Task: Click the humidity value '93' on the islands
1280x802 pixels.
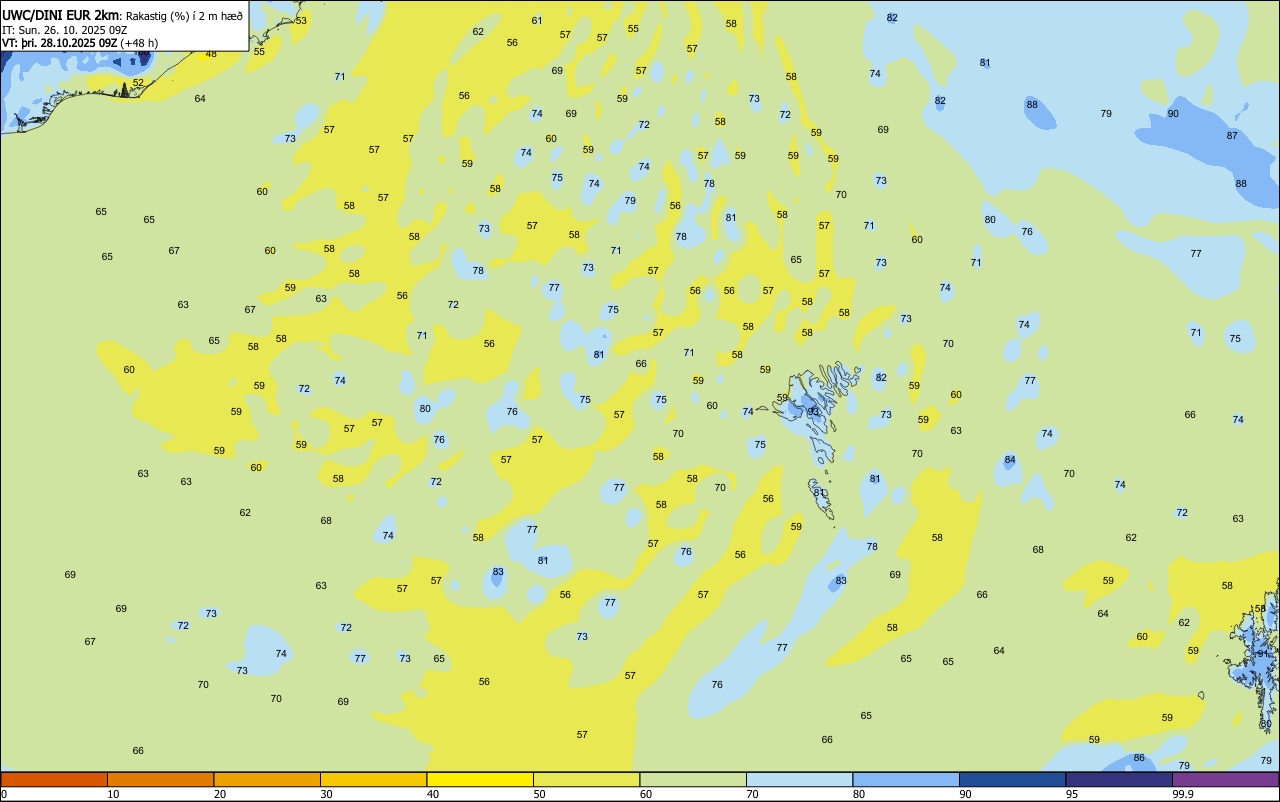Action: (x=813, y=411)
